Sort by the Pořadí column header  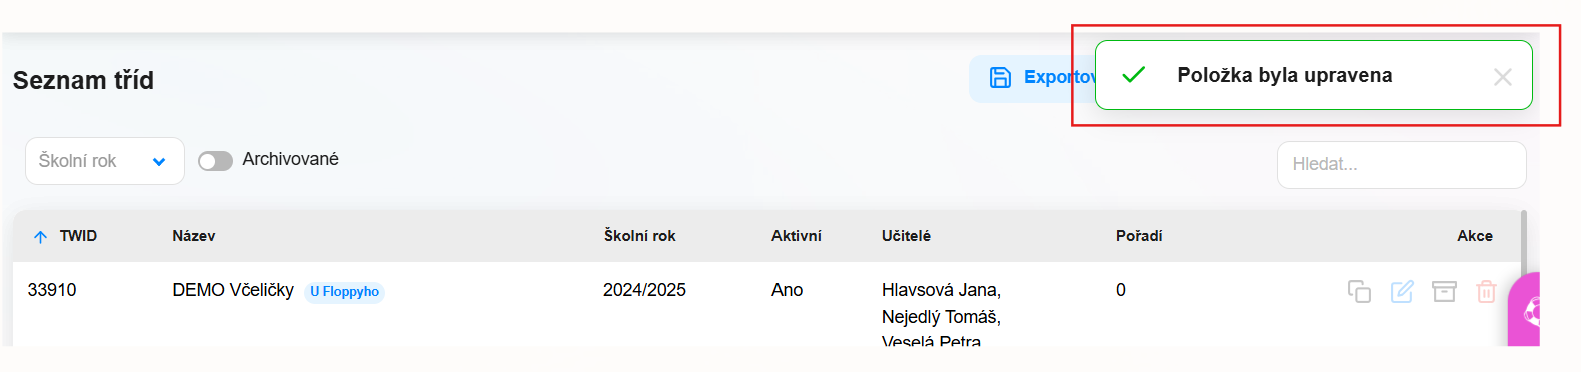(1139, 236)
